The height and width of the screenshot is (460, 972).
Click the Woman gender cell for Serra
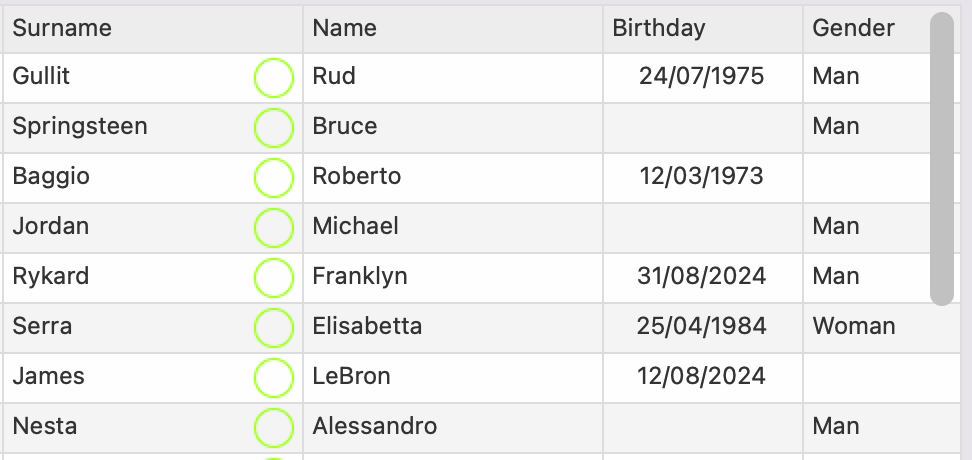[x=854, y=327]
